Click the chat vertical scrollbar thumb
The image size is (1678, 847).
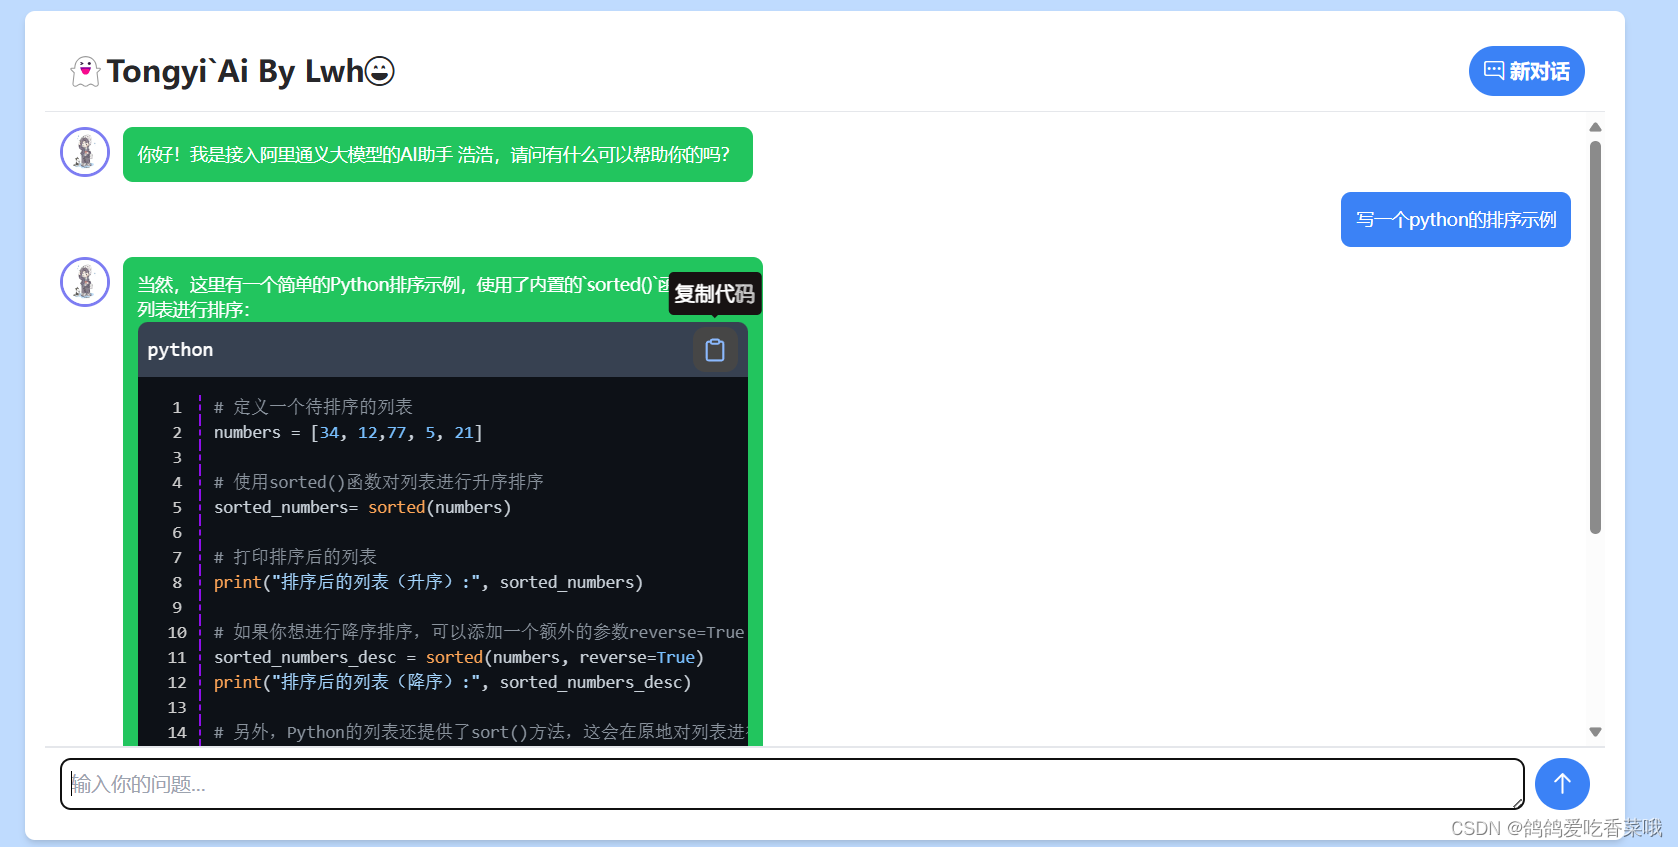(1595, 337)
